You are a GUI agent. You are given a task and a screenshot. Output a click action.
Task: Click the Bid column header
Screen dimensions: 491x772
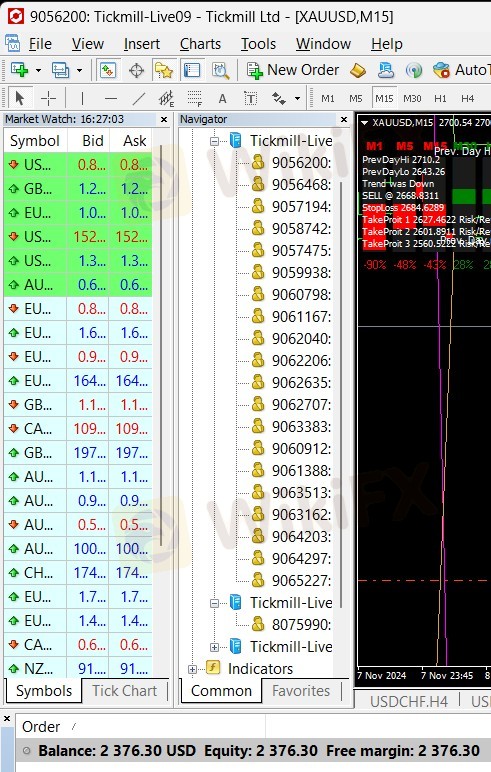88,141
